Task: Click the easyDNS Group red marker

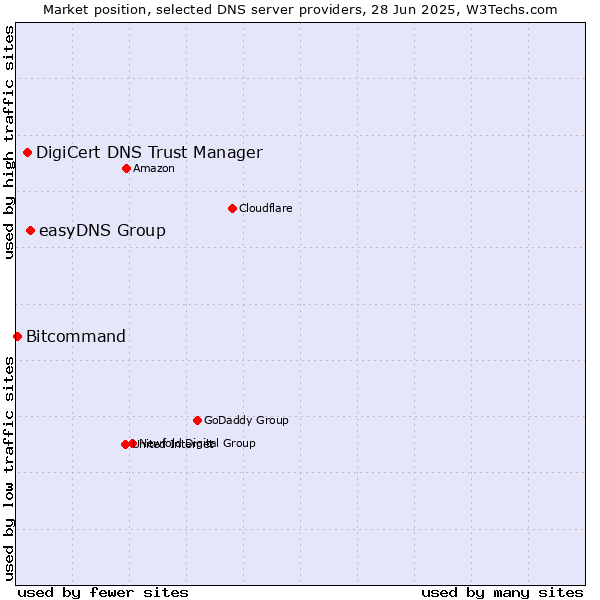Action: pos(31,231)
